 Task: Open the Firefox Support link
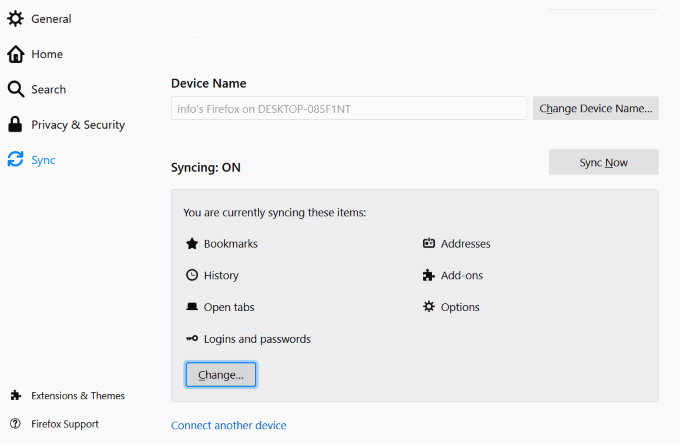[x=65, y=424]
